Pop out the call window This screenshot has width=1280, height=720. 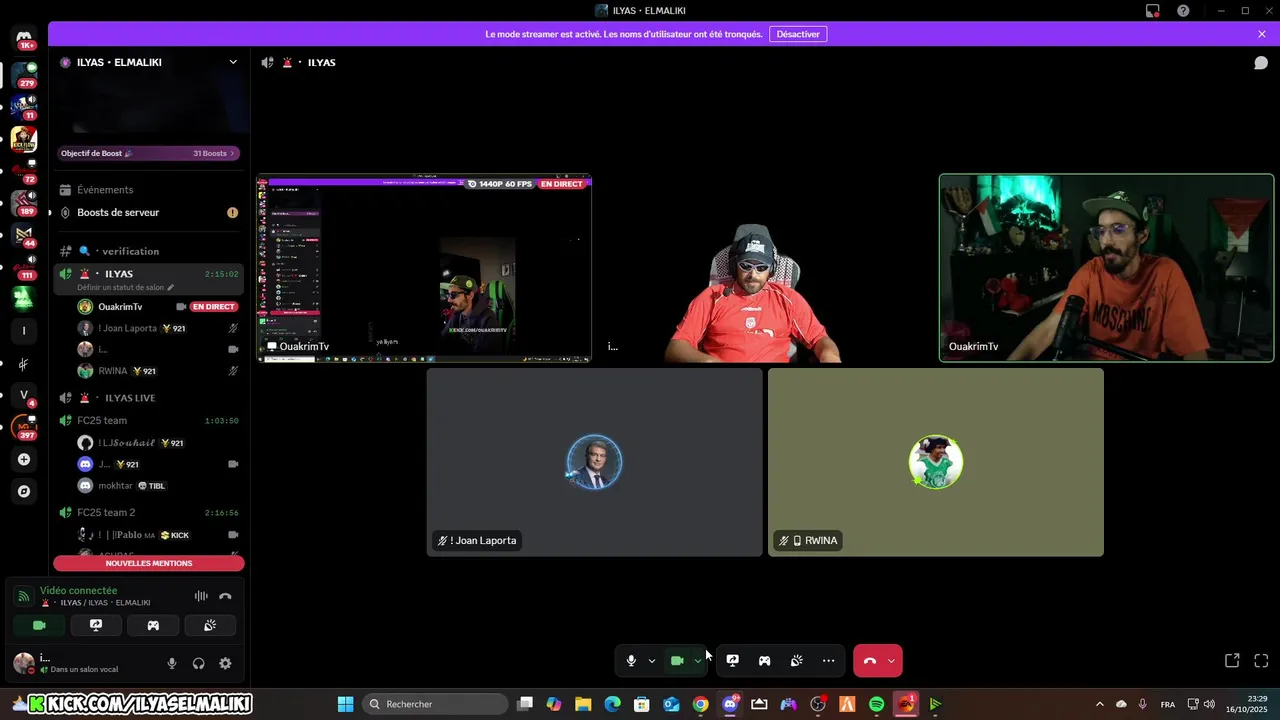coord(1232,661)
